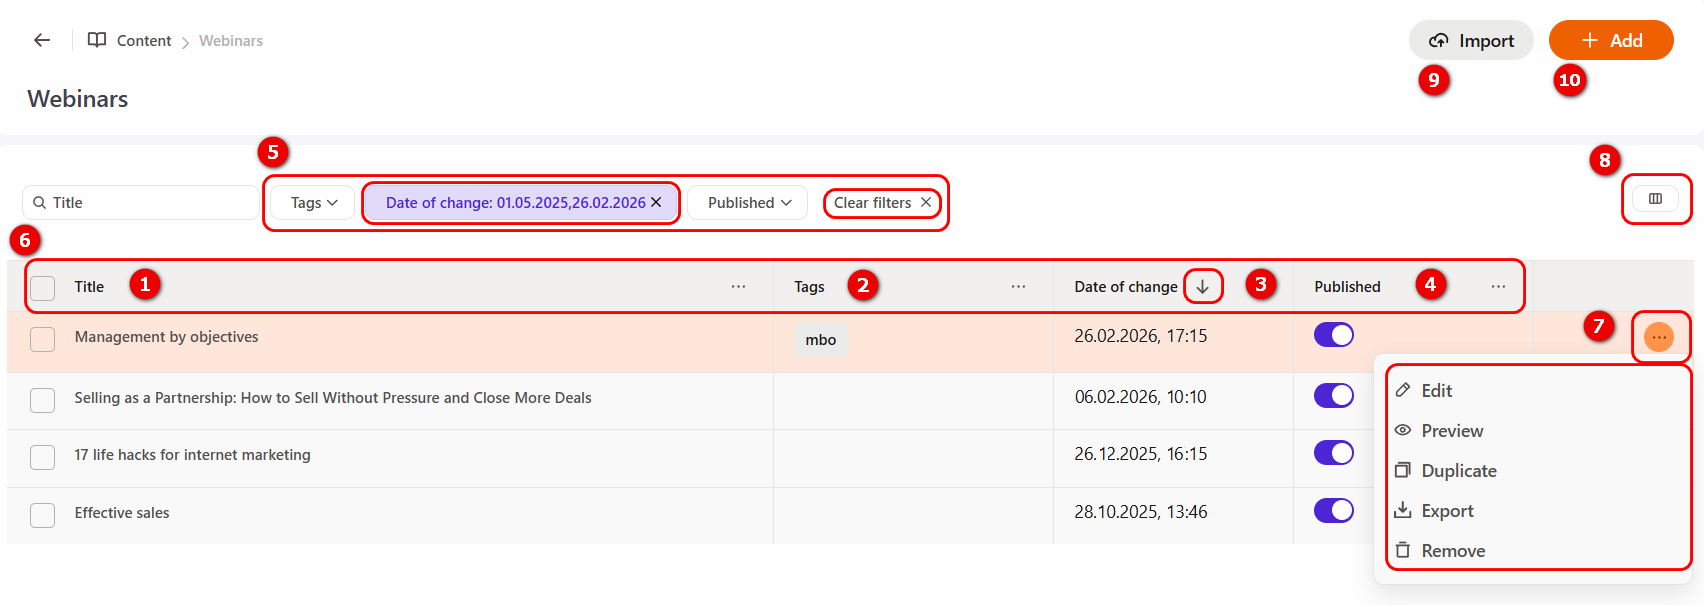Image resolution: width=1704 pixels, height=605 pixels.
Task: Tick the select-all checkbox in header
Action: pos(43,288)
